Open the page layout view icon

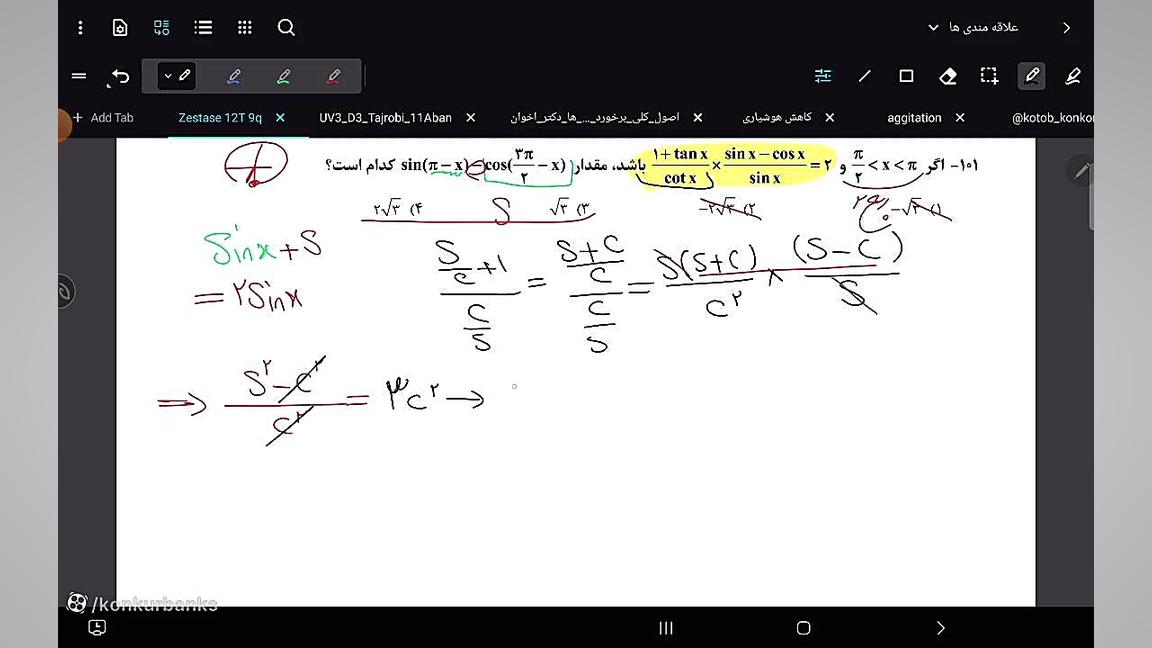tap(162, 28)
